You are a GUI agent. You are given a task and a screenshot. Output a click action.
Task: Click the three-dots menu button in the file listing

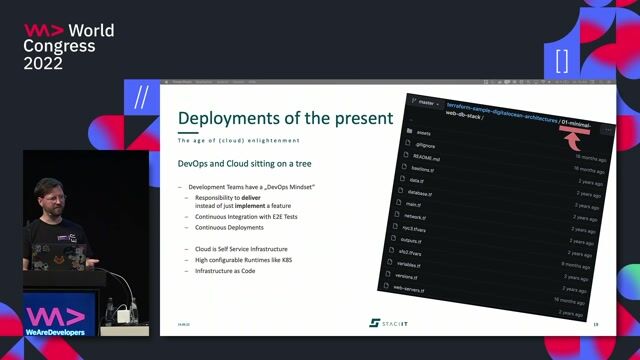(607, 131)
